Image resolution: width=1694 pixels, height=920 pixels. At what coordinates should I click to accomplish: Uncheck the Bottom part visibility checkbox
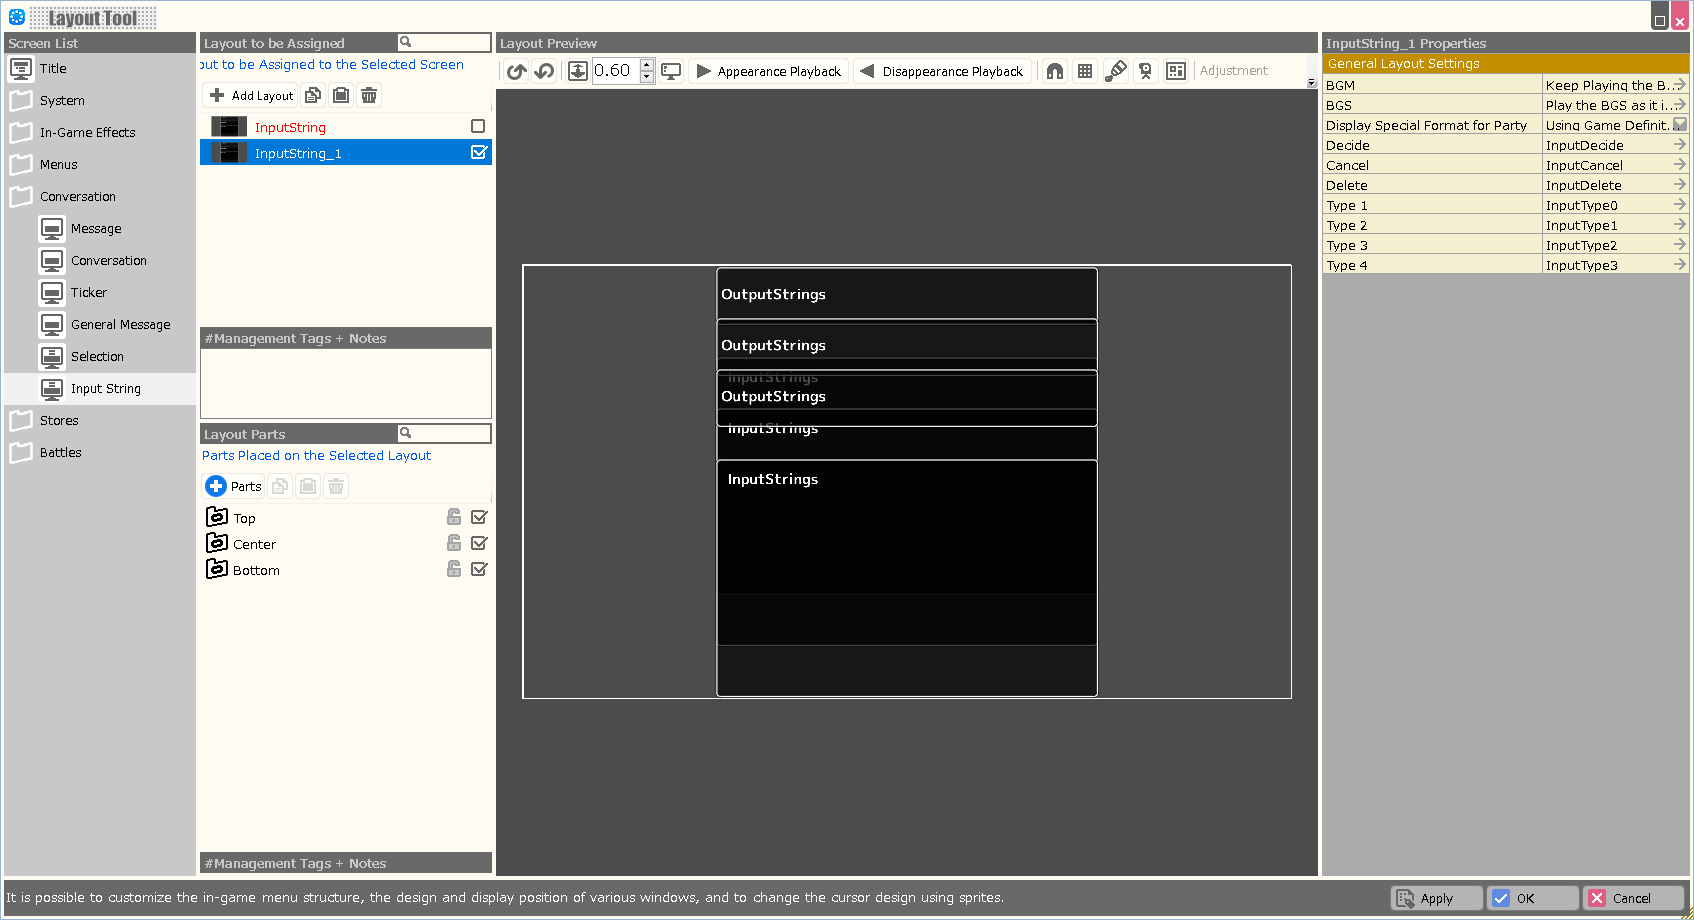[479, 569]
